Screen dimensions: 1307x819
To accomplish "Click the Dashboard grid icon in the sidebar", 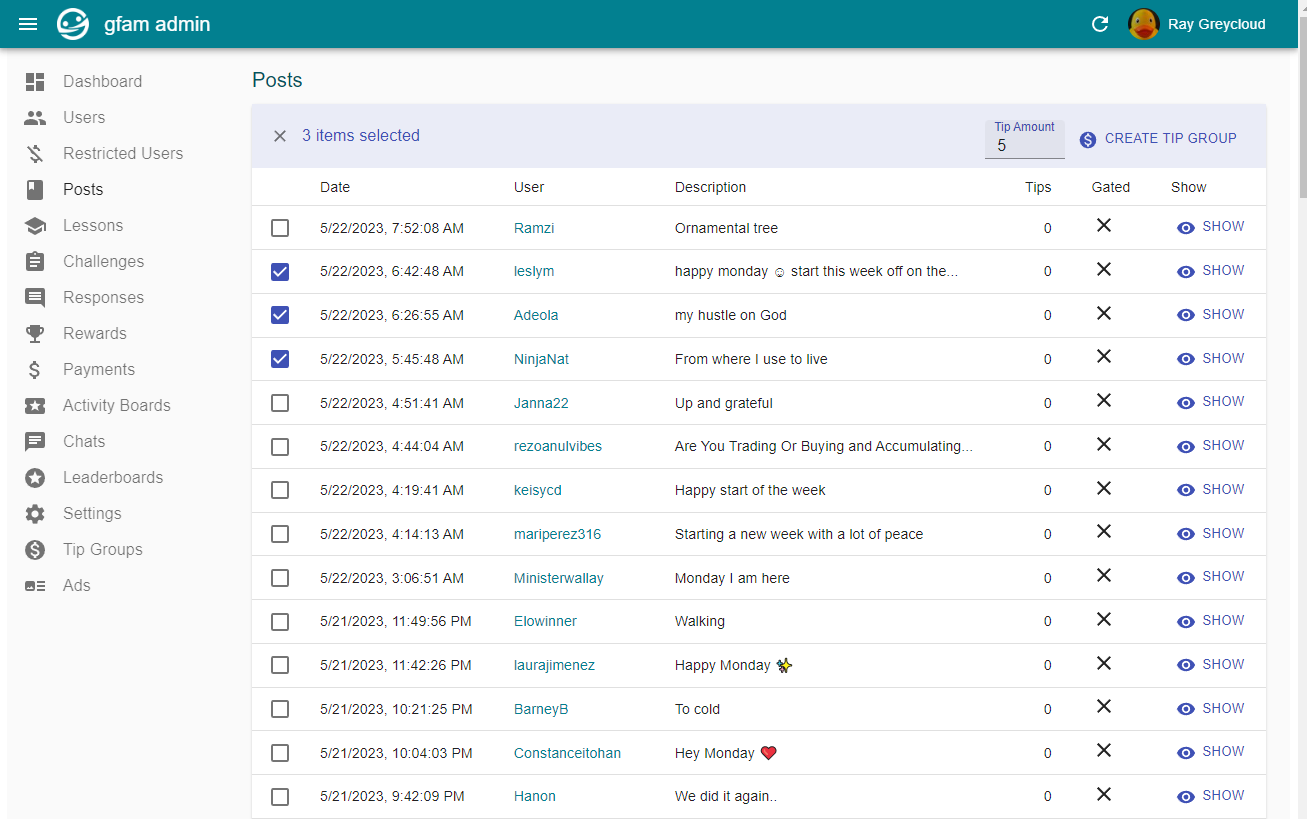I will click(35, 82).
